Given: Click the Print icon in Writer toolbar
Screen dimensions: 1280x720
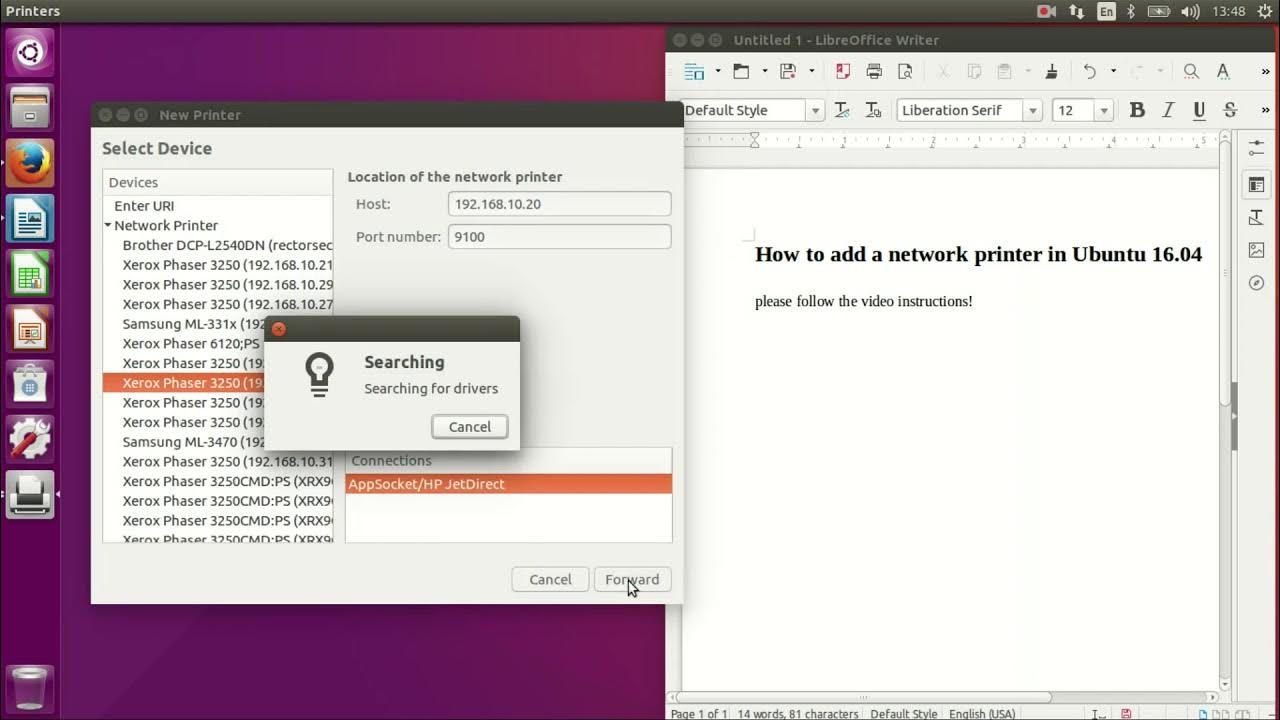Looking at the screenshot, I should 874,71.
